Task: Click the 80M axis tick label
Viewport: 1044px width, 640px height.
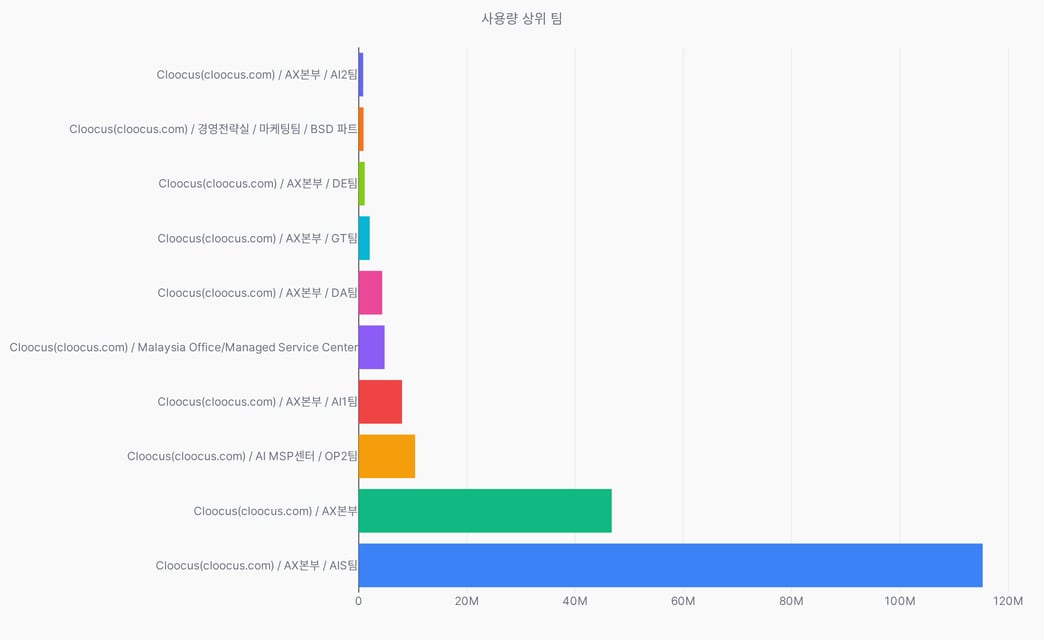Action: click(x=792, y=601)
